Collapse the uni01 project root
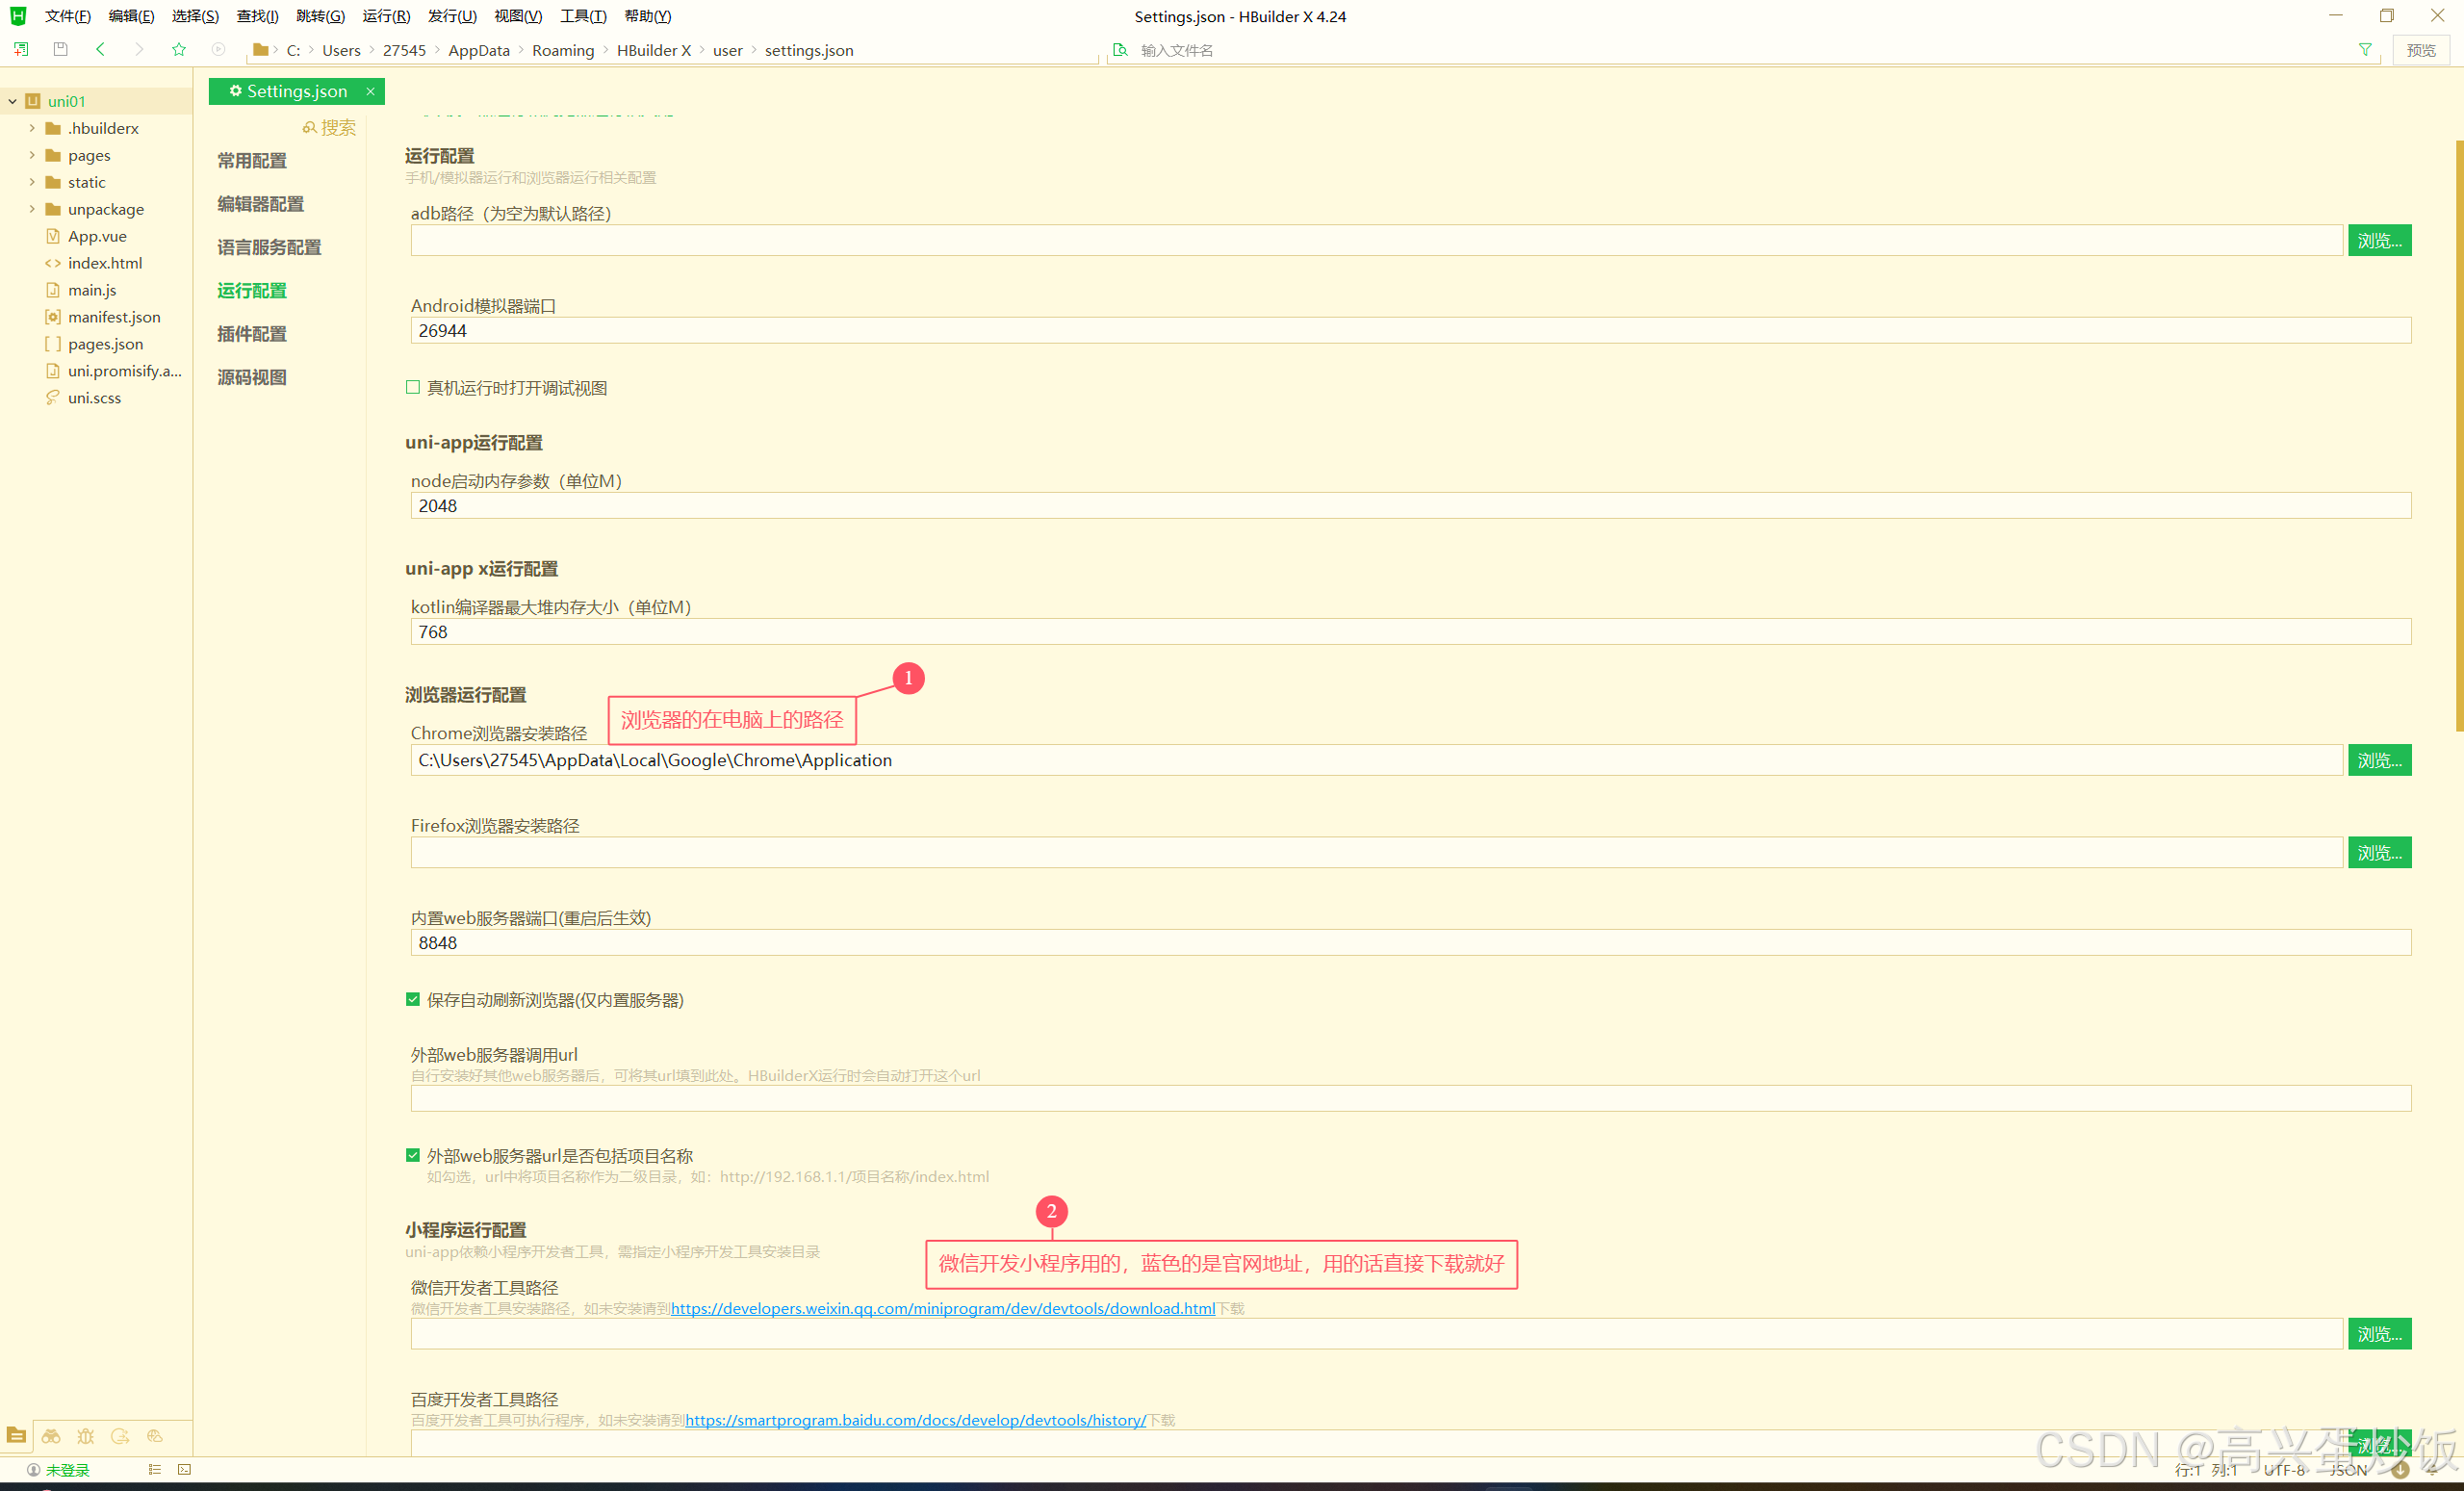Image resolution: width=2464 pixels, height=1491 pixels. 12,101
